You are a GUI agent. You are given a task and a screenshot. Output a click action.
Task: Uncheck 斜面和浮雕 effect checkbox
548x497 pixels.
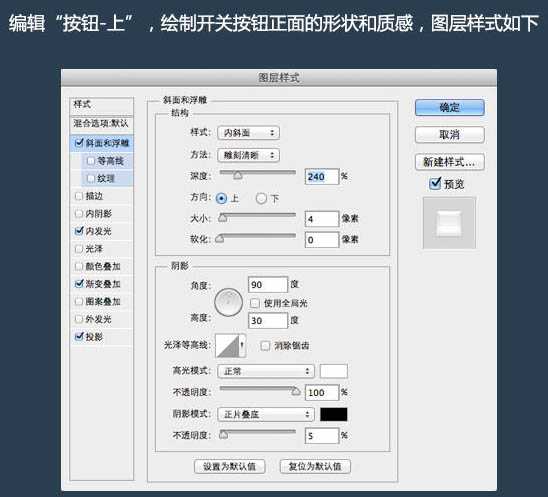79,143
